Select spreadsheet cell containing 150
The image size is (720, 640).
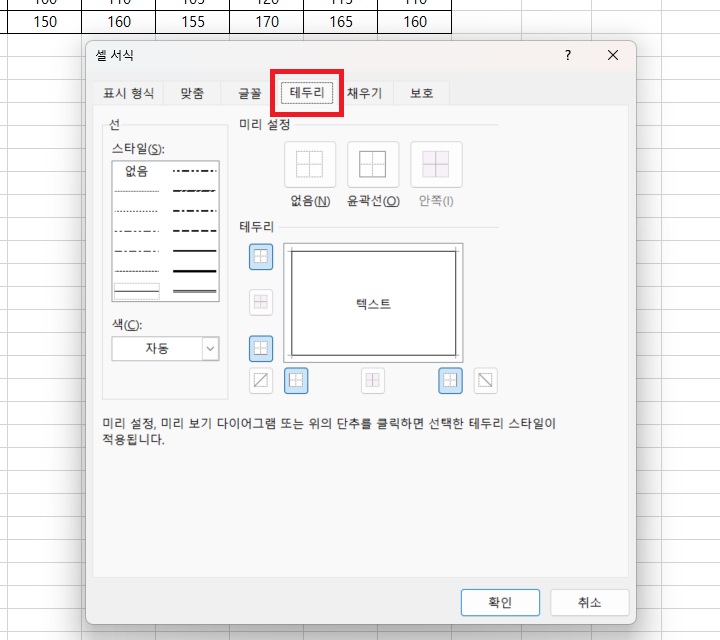(45, 22)
